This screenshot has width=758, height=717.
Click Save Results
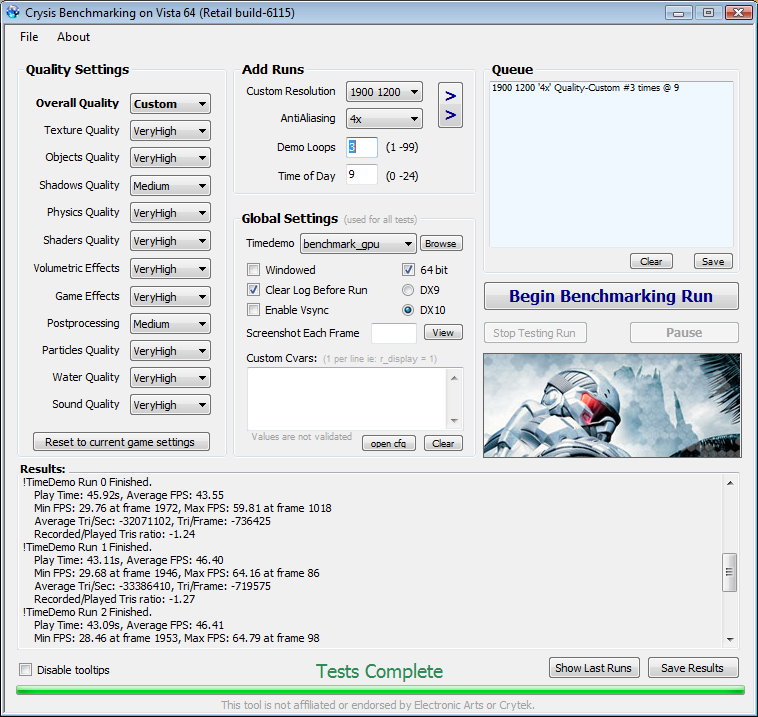pos(693,668)
